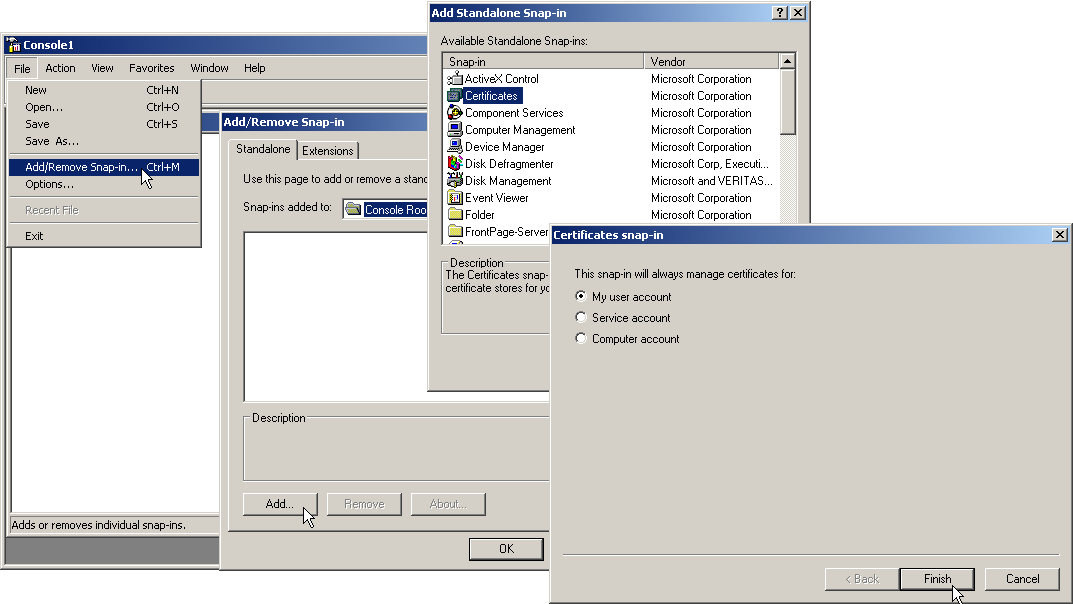Click the Finish button
The width and height of the screenshot is (1073, 604).
tap(938, 579)
